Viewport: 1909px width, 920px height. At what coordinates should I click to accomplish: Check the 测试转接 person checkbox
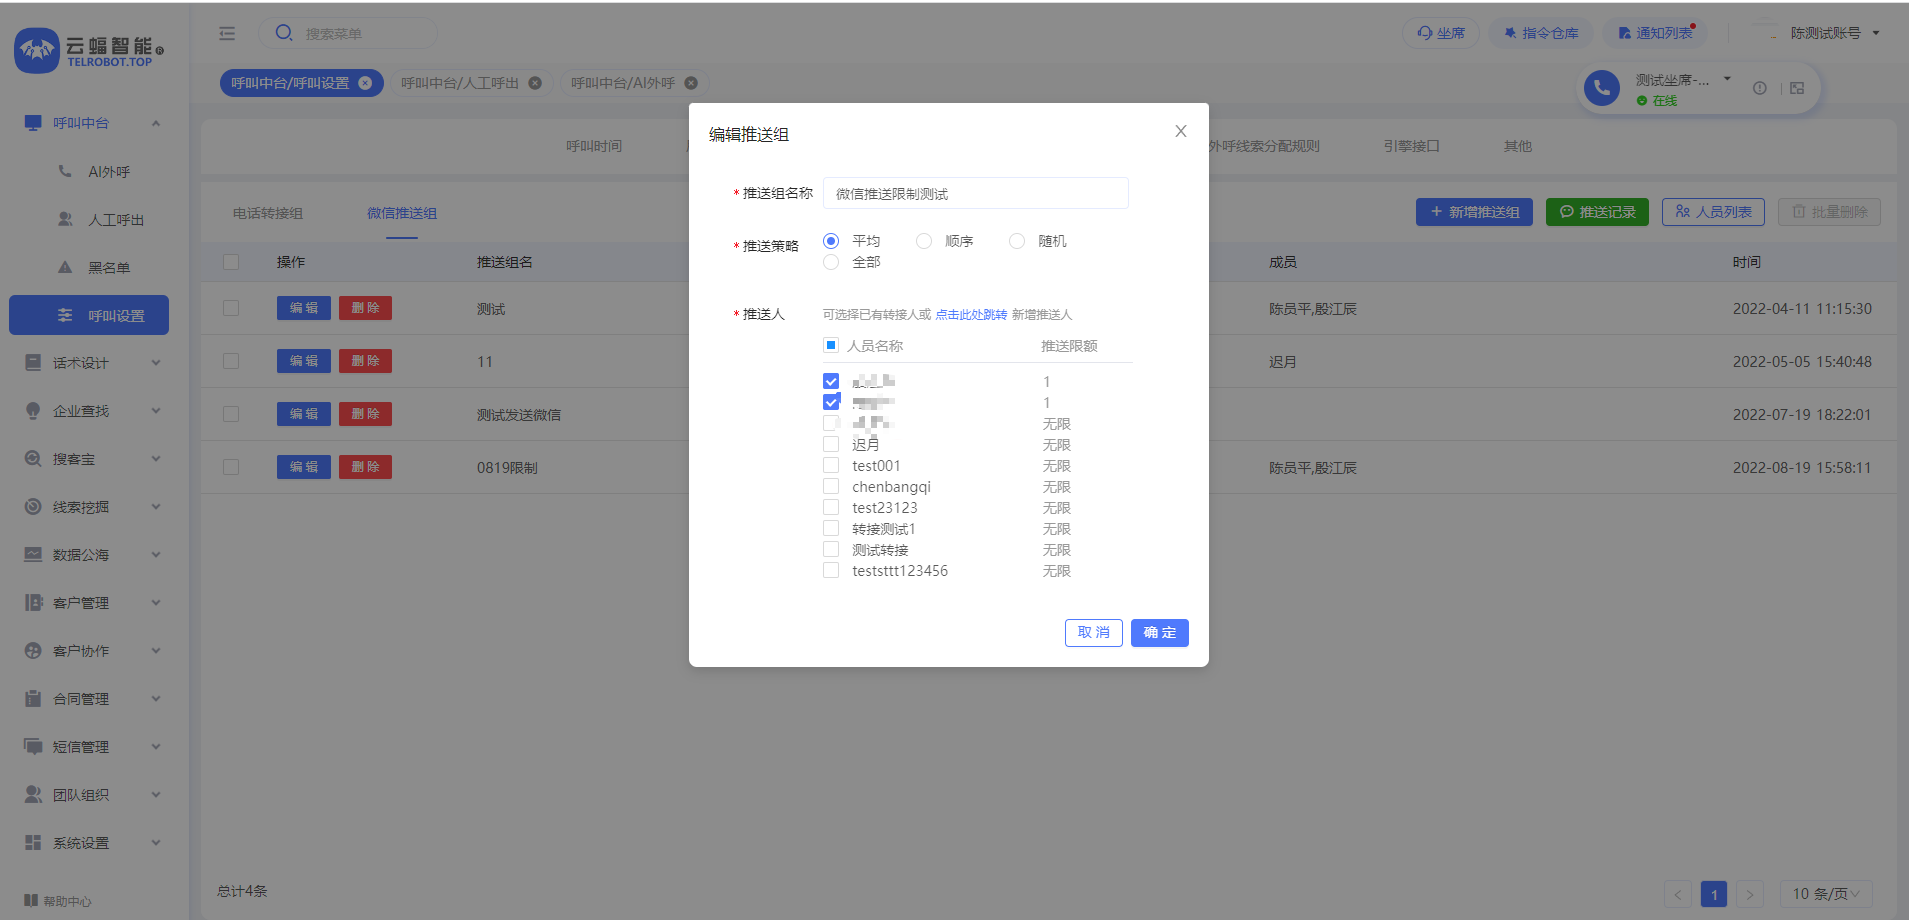(x=831, y=549)
